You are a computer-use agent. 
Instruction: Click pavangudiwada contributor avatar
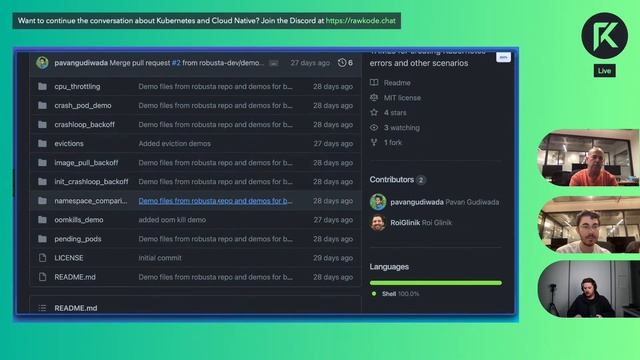(378, 202)
